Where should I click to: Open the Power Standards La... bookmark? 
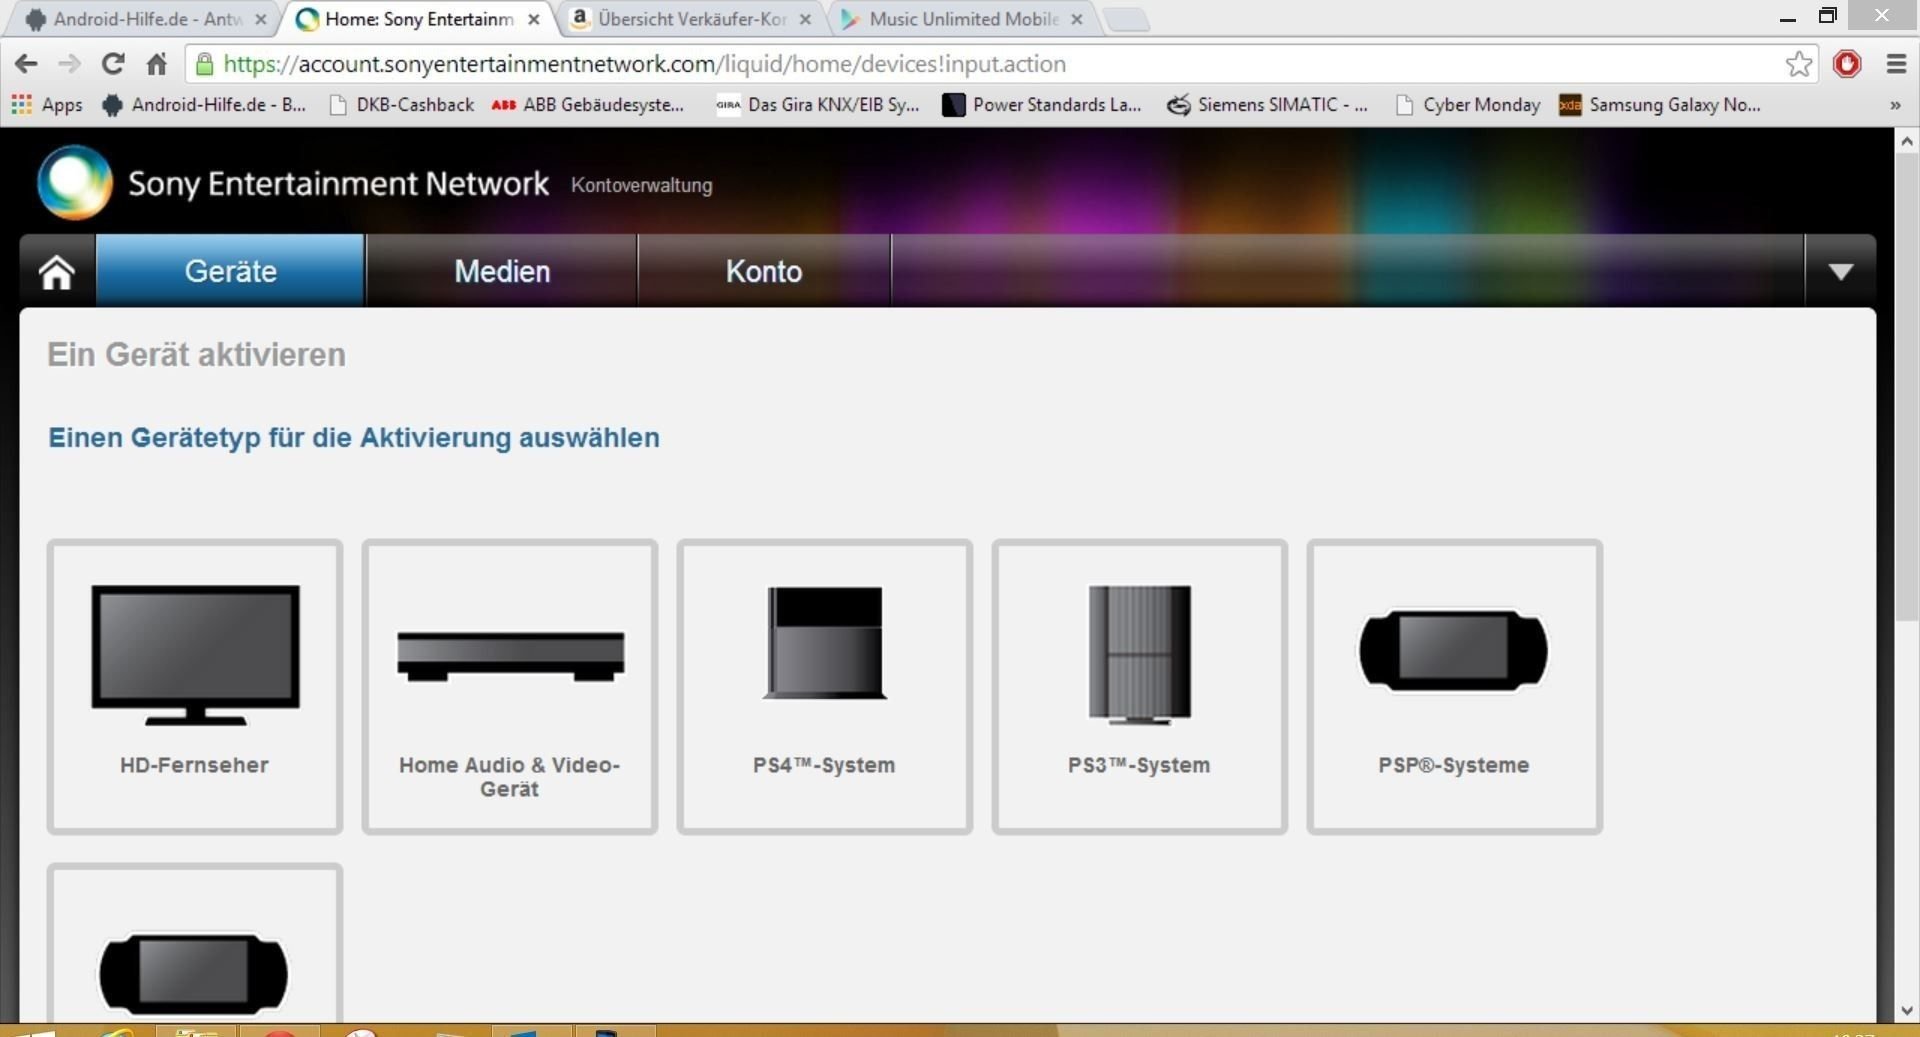(x=1042, y=104)
